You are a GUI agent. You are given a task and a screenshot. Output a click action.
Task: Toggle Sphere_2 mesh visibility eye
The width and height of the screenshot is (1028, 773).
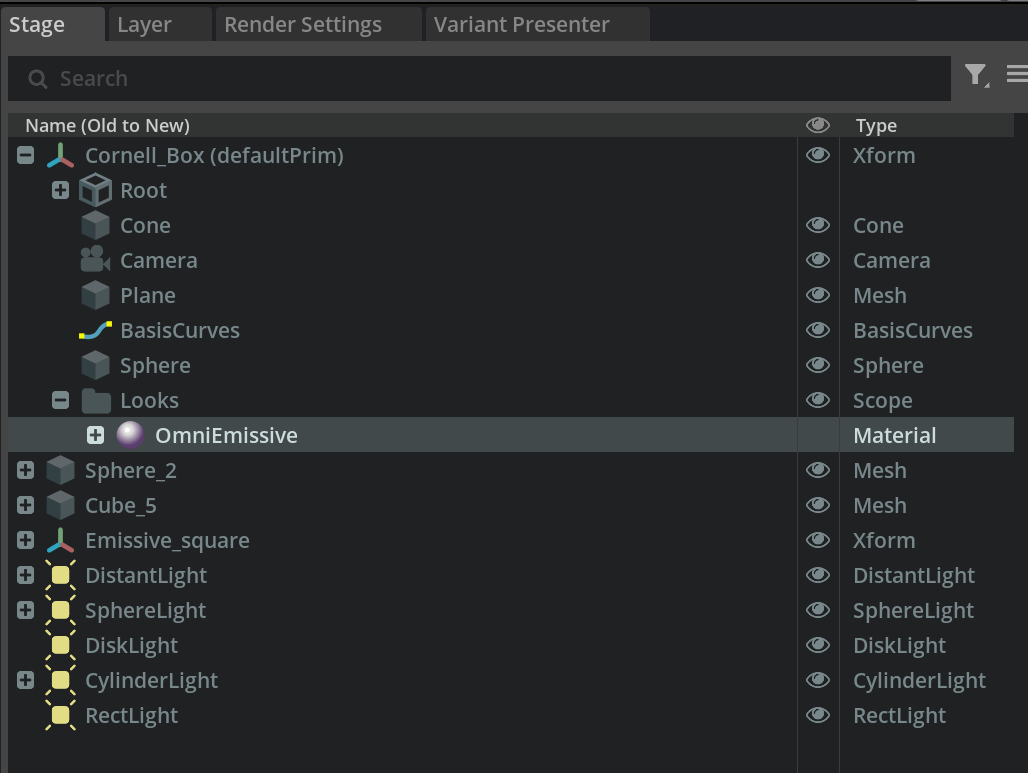pyautogui.click(x=818, y=470)
